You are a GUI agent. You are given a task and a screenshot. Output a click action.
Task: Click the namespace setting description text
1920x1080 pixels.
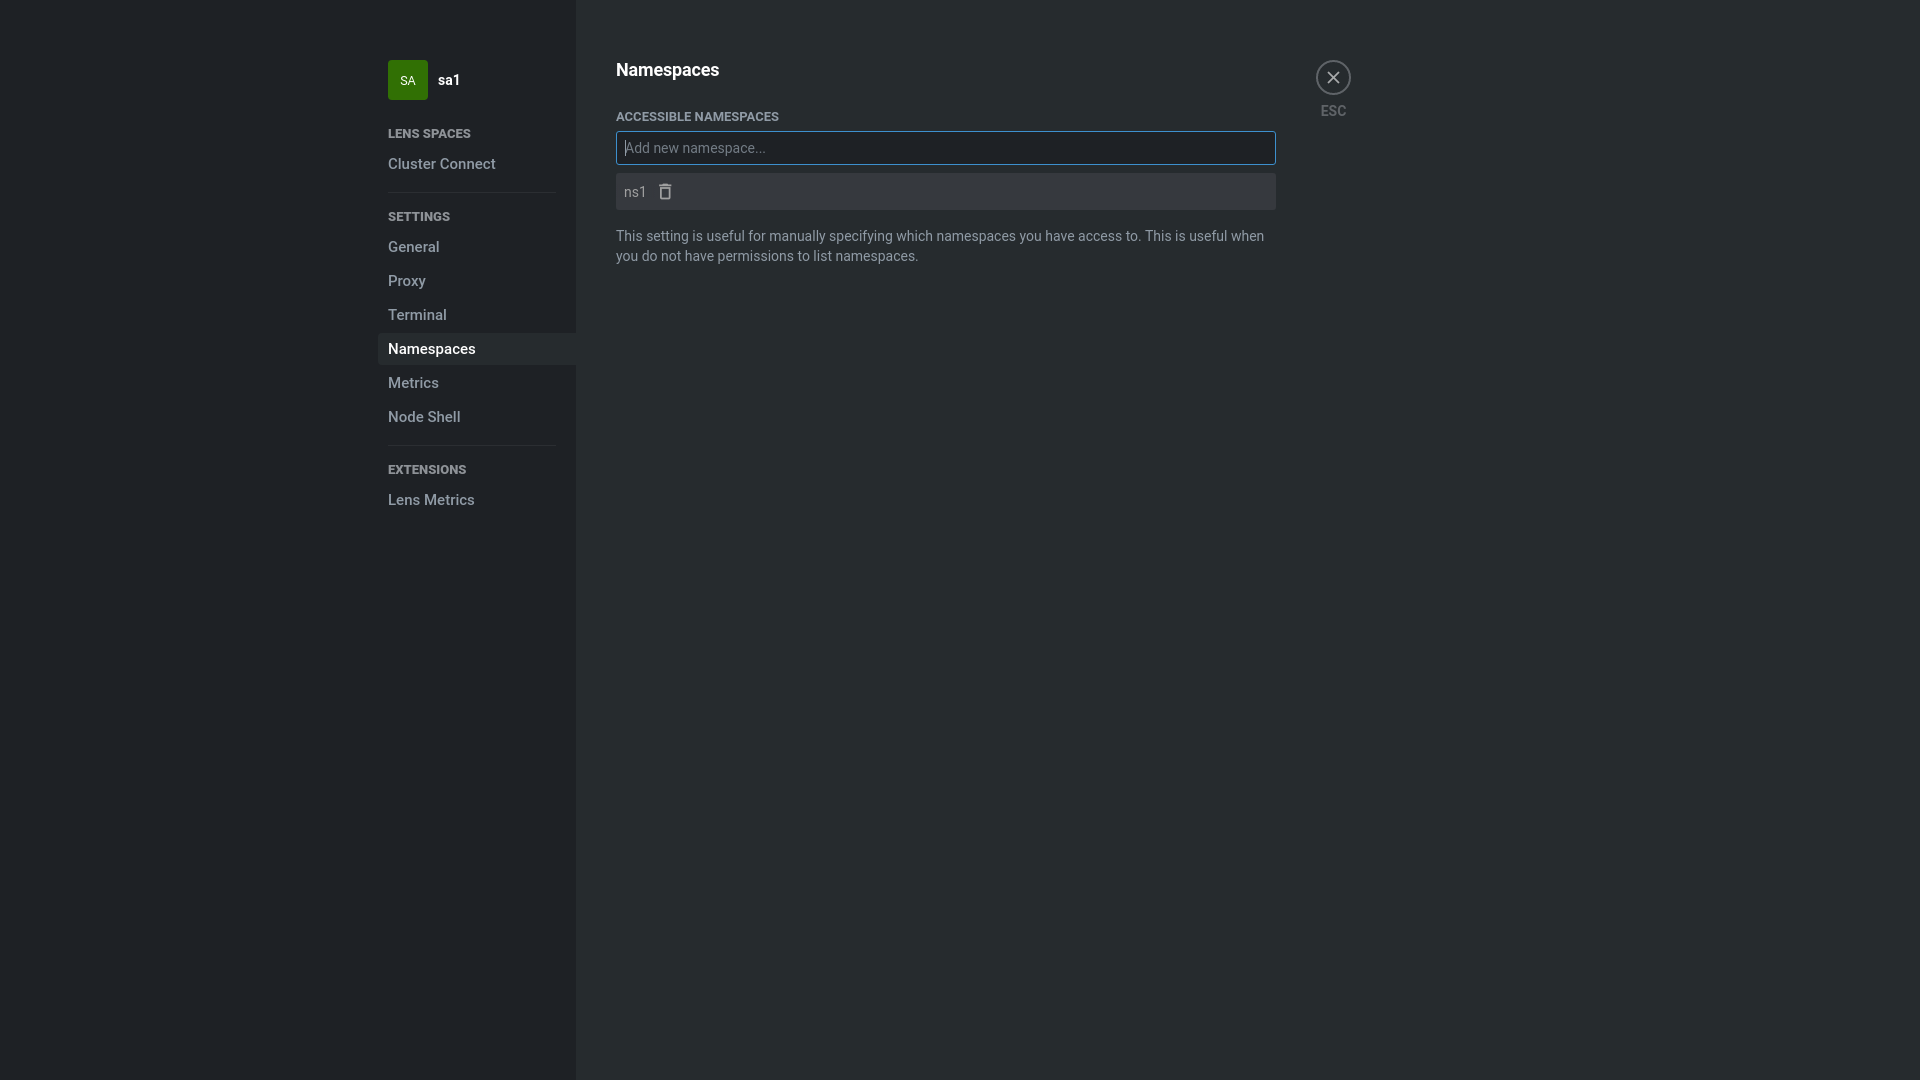940,246
